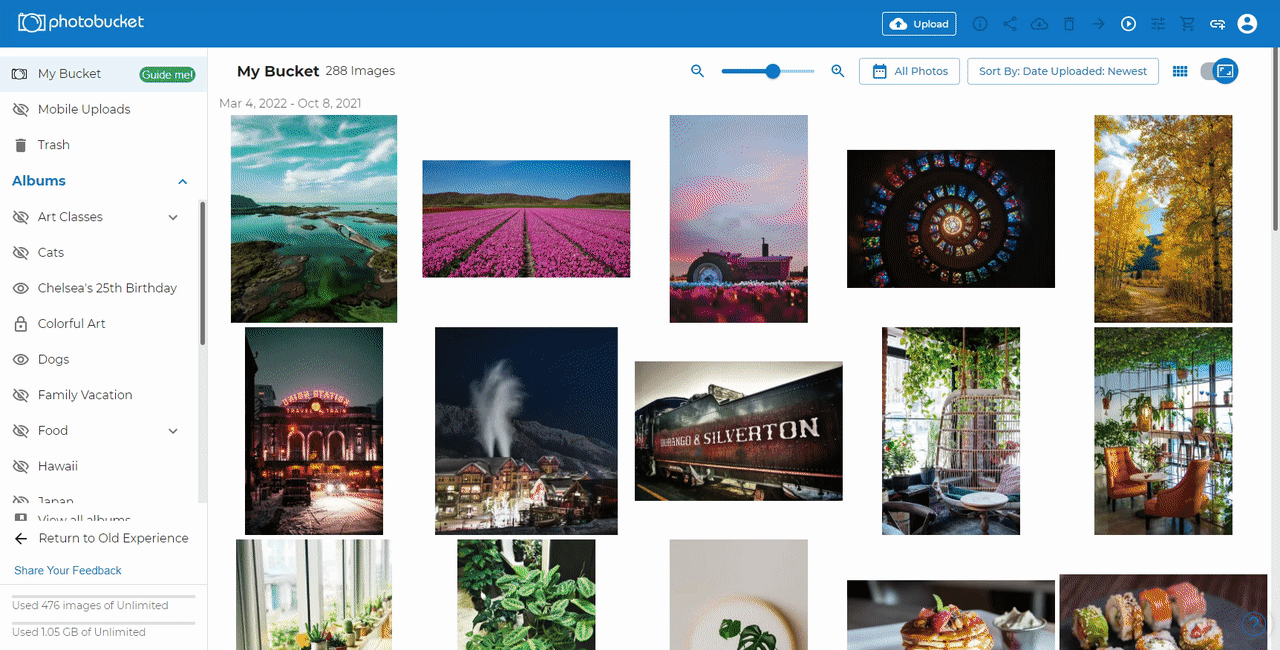Click "Used 1.05 GB of Unlimited" text

click(x=79, y=632)
